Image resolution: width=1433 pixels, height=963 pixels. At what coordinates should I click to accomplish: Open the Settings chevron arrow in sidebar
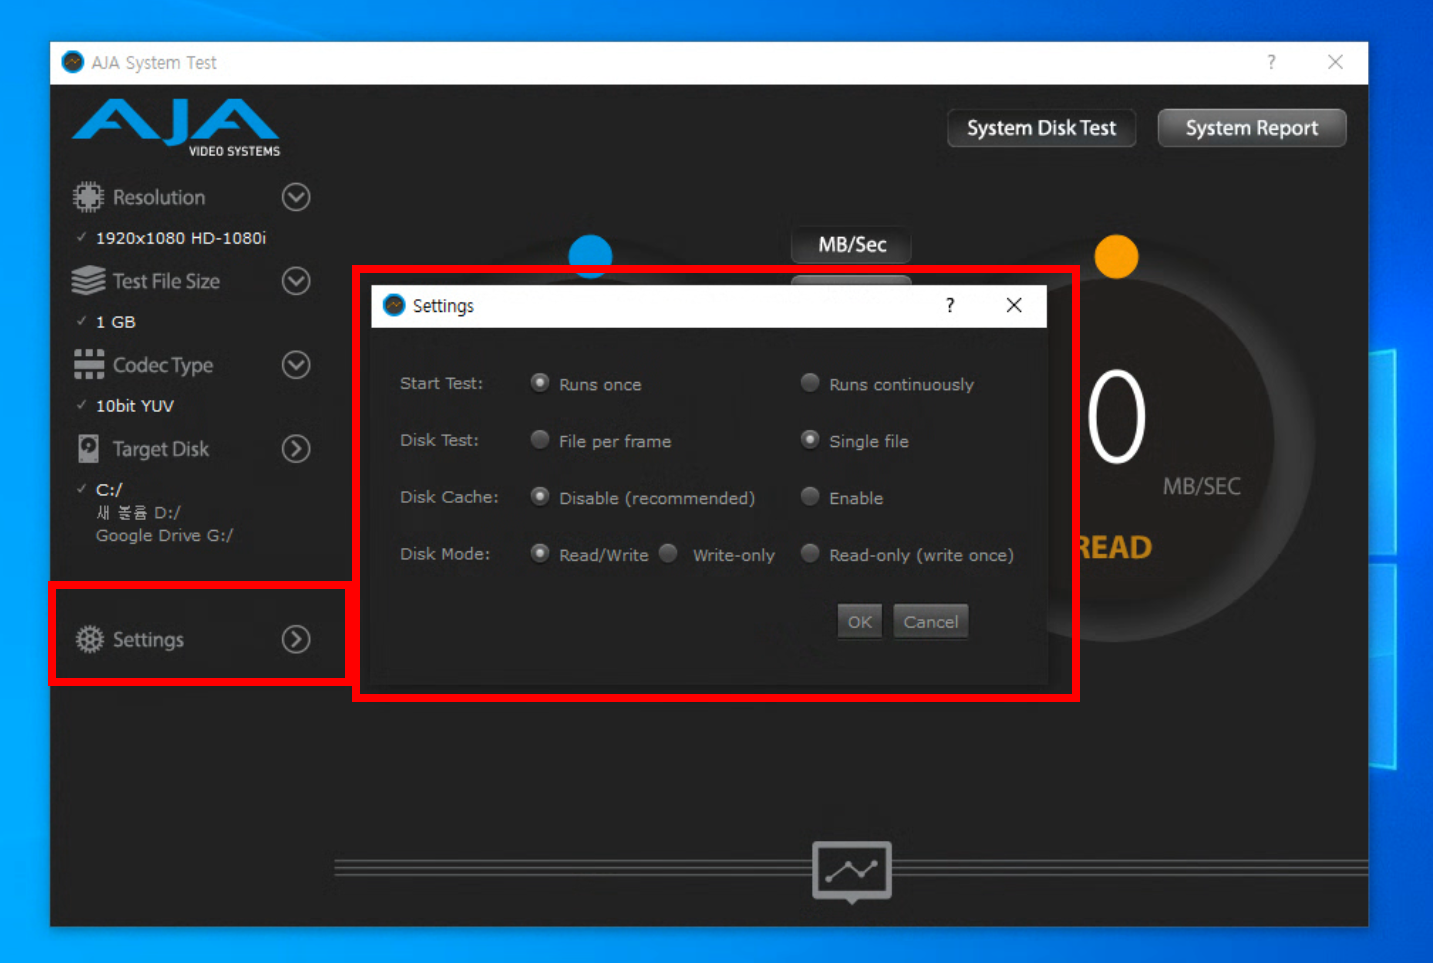click(x=296, y=639)
